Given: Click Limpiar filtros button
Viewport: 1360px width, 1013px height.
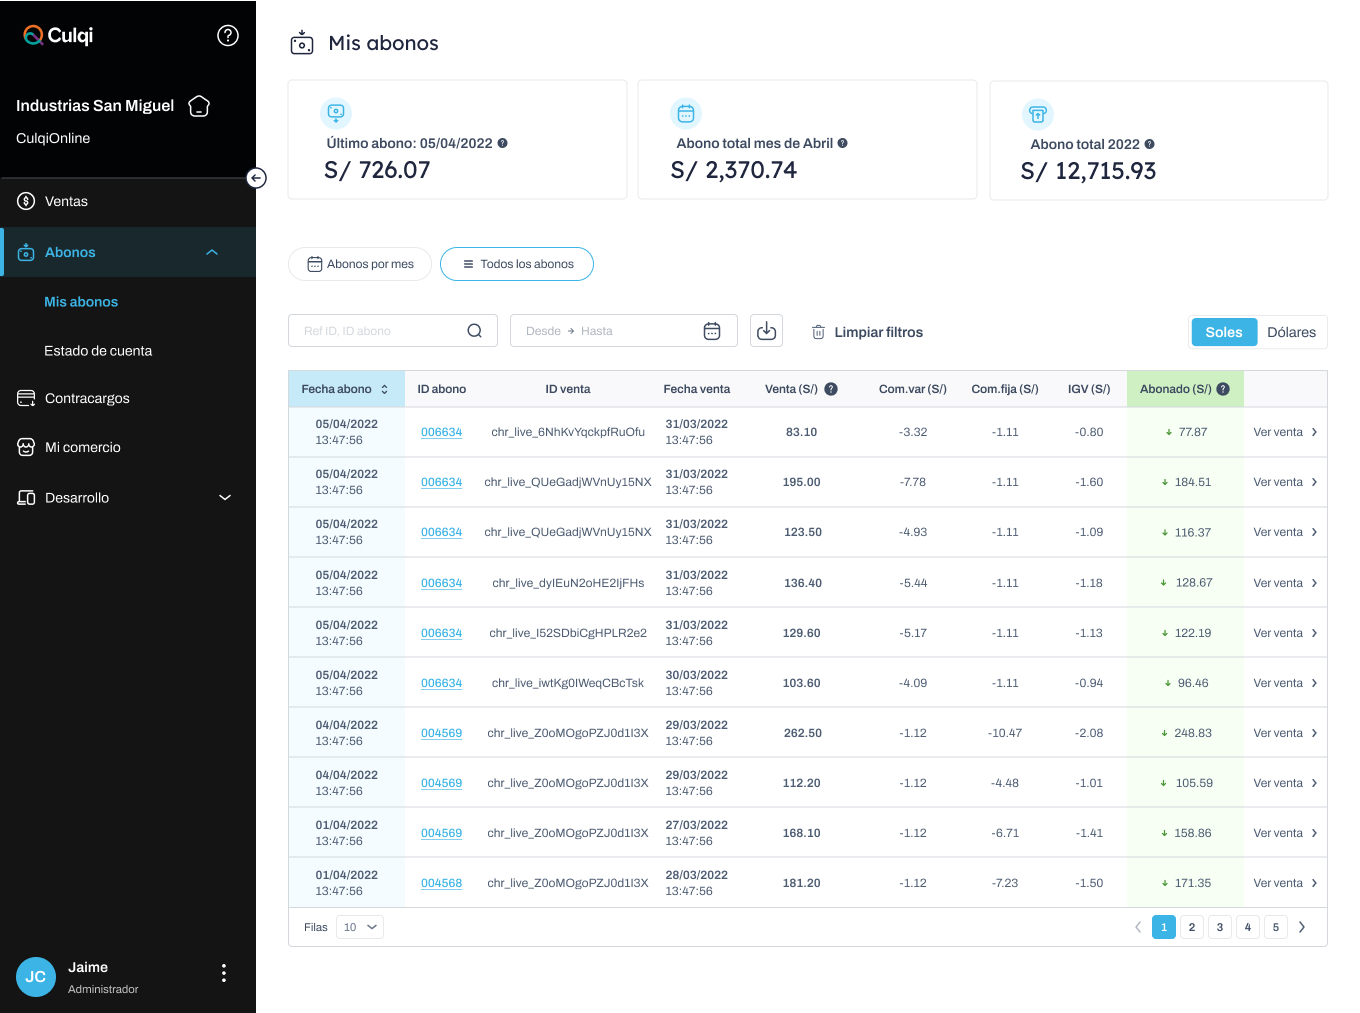Looking at the screenshot, I should 867,332.
